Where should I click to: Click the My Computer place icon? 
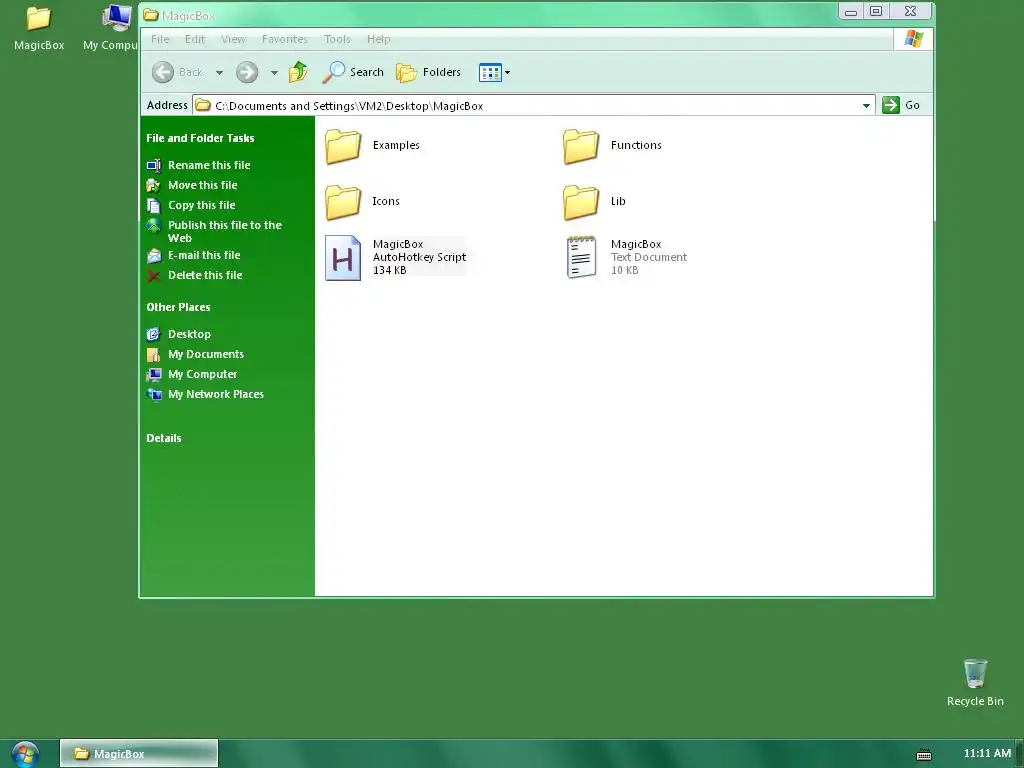pos(153,375)
